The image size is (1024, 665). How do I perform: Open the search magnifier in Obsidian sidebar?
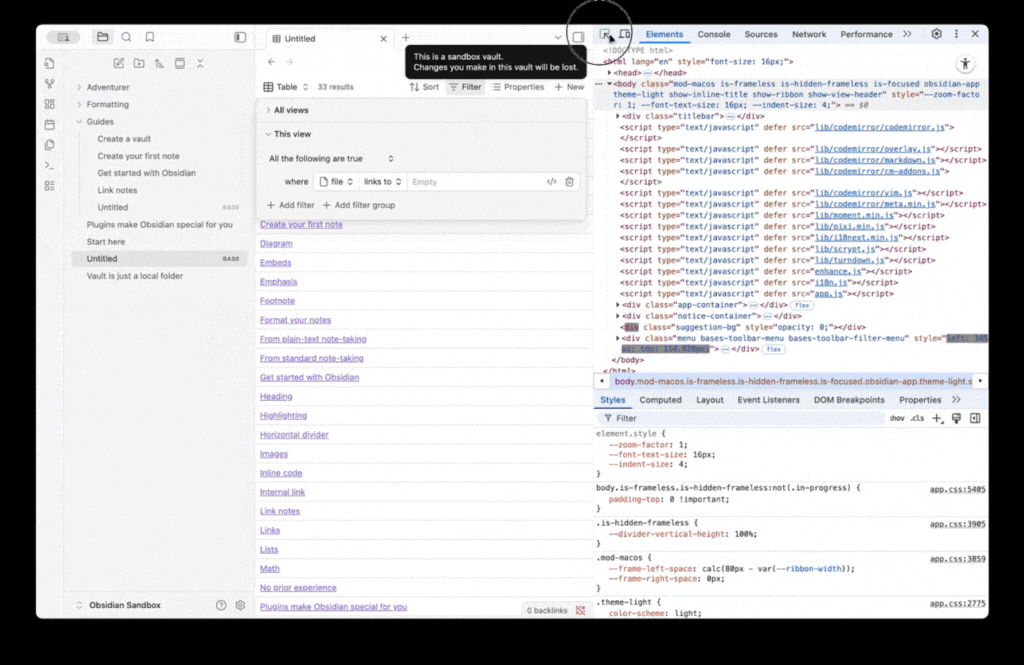pos(126,38)
